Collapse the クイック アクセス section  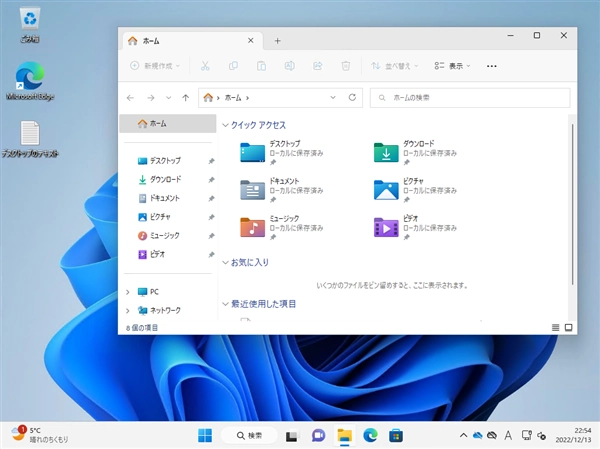pyautogui.click(x=225, y=125)
